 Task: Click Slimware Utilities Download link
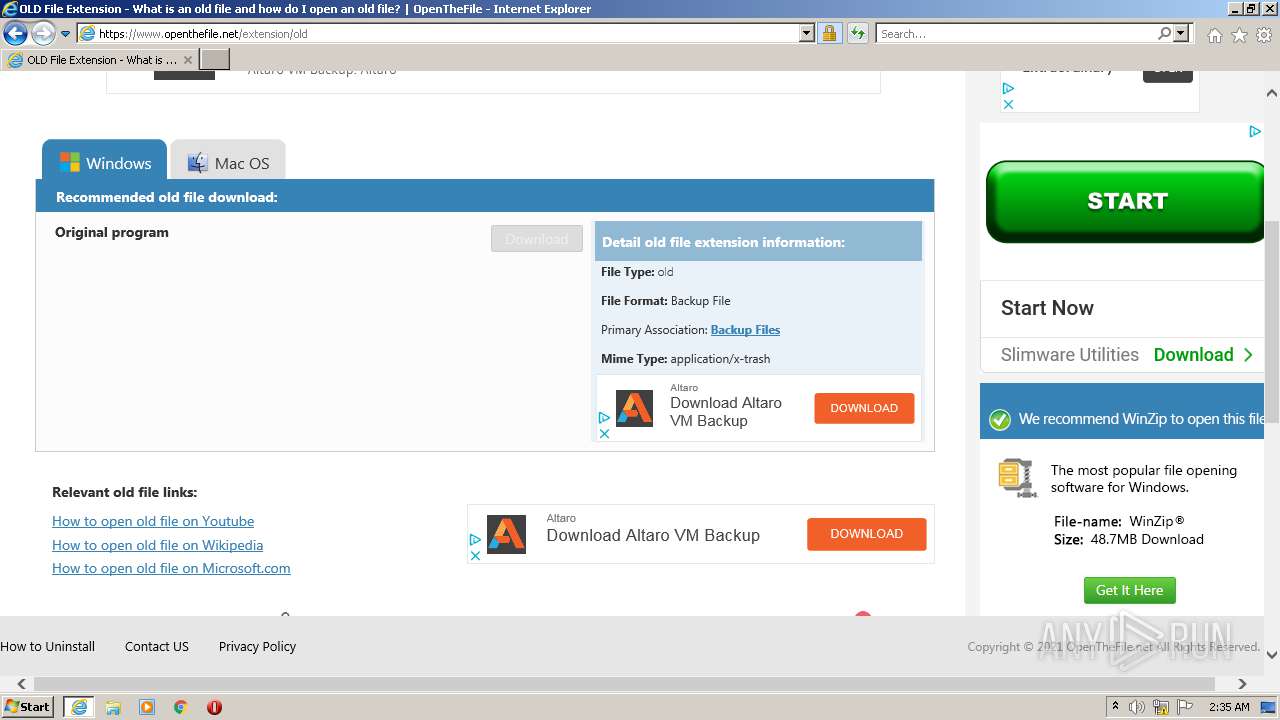1203,355
